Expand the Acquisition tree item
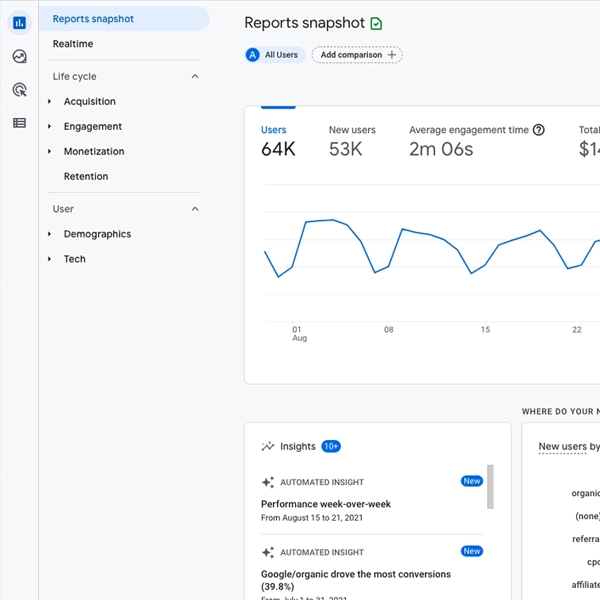The height and width of the screenshot is (600, 600). 50,102
